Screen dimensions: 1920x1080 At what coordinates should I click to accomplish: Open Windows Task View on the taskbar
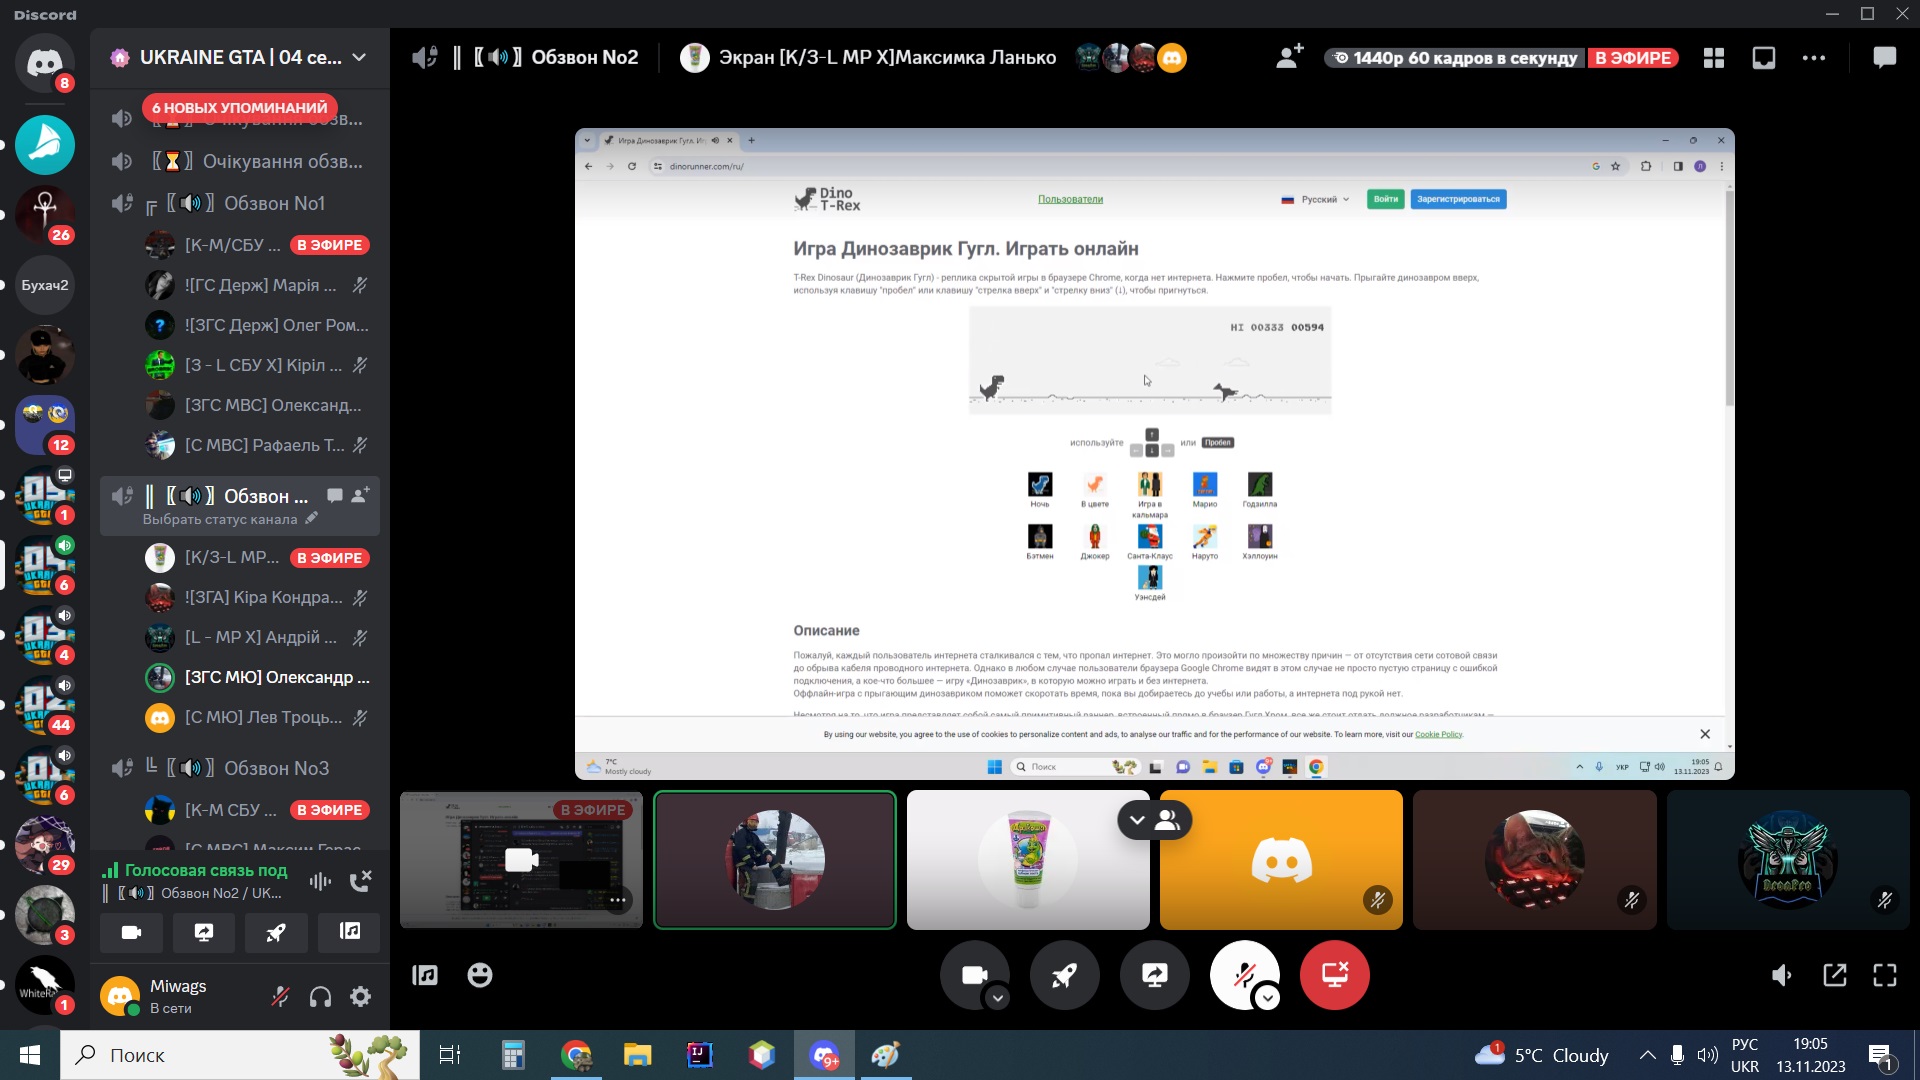click(450, 1055)
